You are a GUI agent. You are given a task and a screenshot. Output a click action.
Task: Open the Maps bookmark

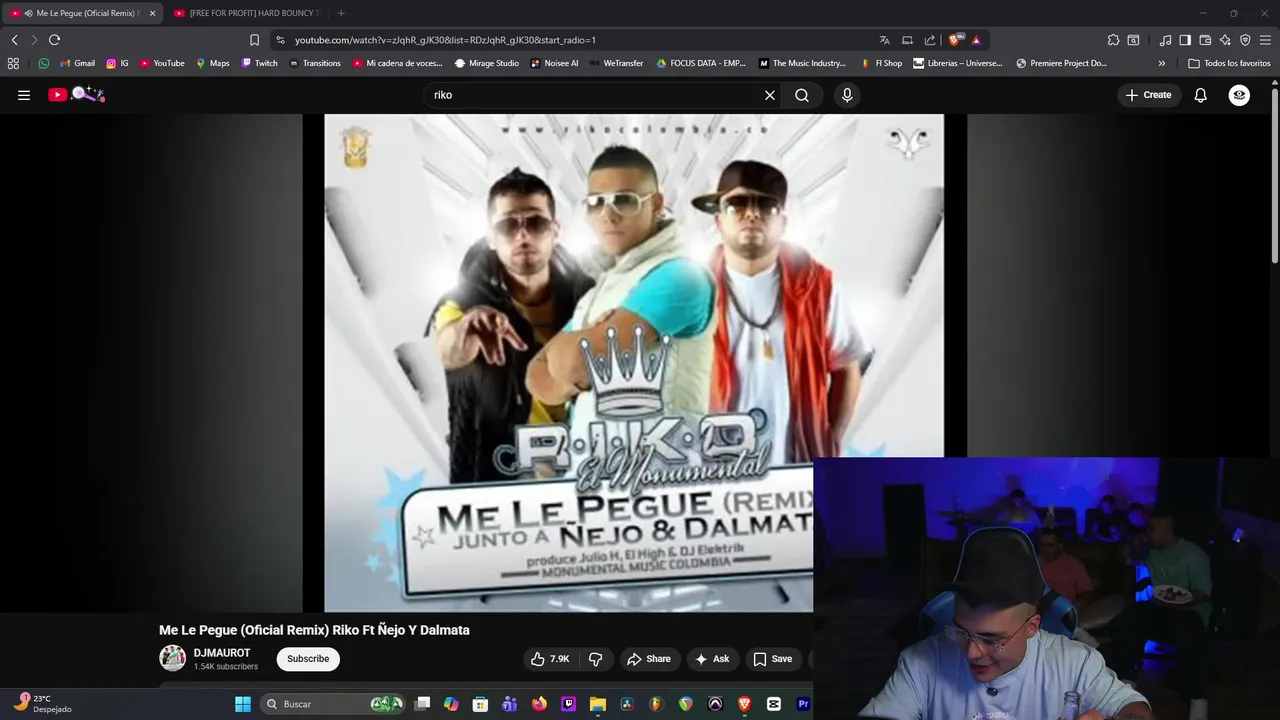click(x=212, y=63)
